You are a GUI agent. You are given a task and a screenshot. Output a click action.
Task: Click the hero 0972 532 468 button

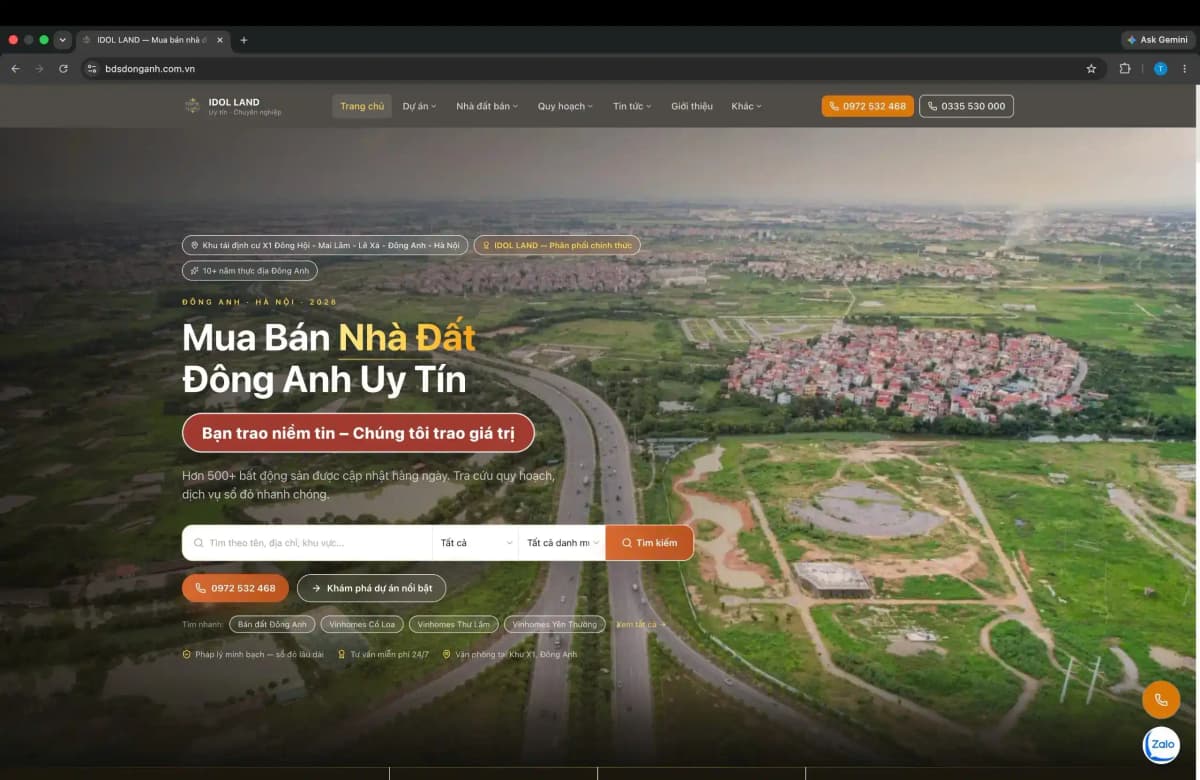tap(235, 588)
